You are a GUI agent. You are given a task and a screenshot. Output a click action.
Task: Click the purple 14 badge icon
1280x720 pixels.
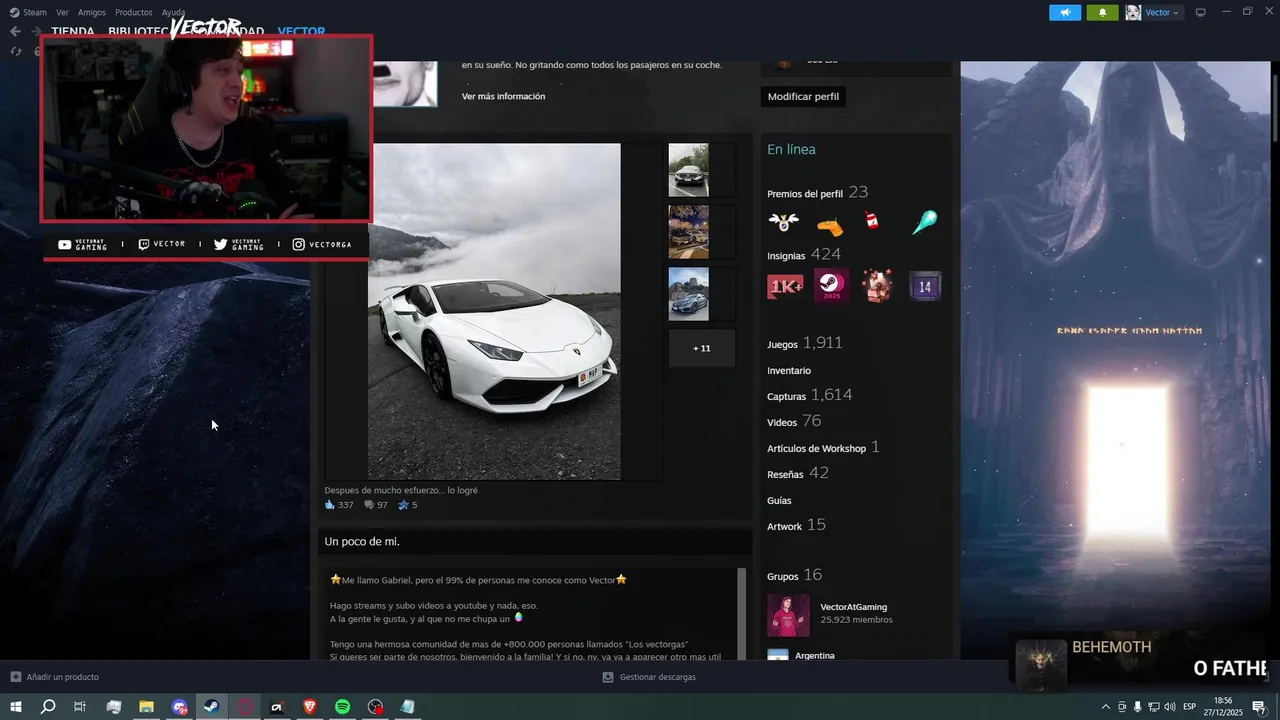pos(925,287)
